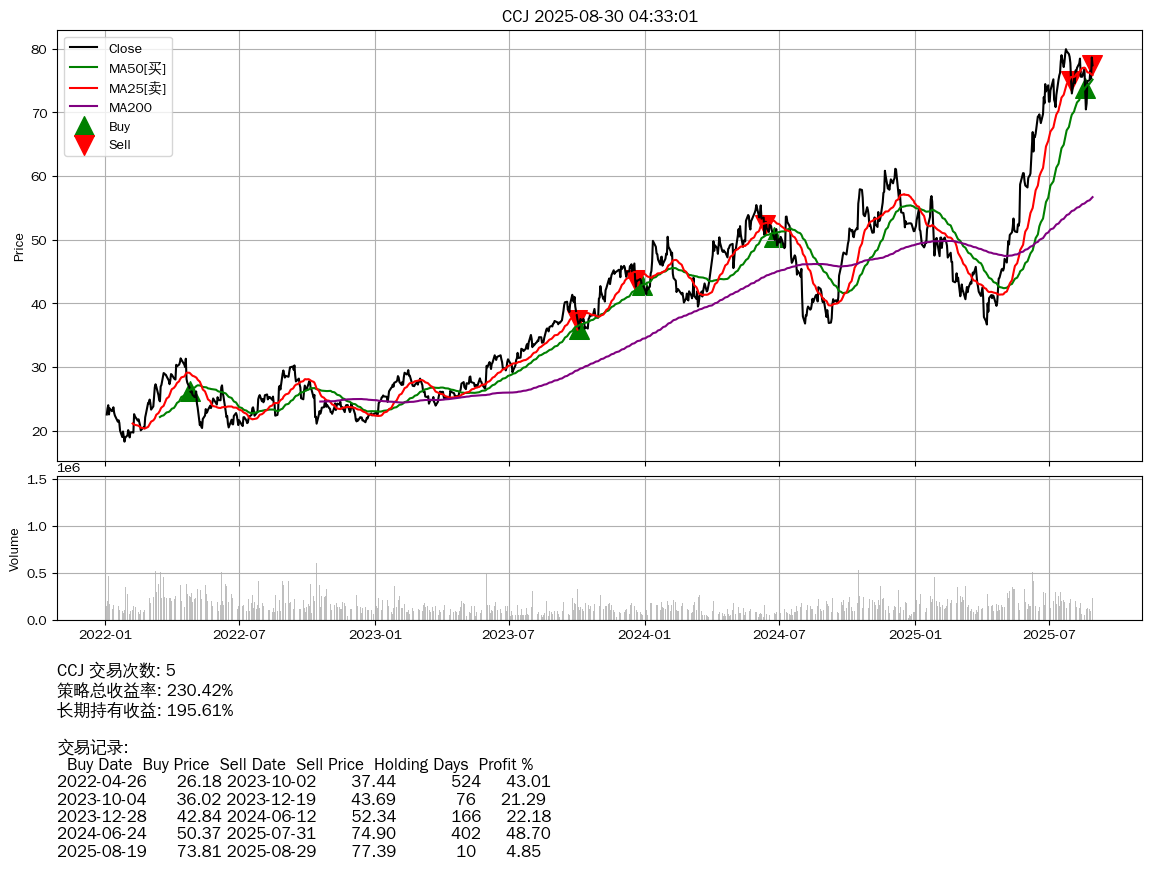Click the 2024-01 x-axis tick label
This screenshot has width=1152, height=869.
(x=645, y=633)
